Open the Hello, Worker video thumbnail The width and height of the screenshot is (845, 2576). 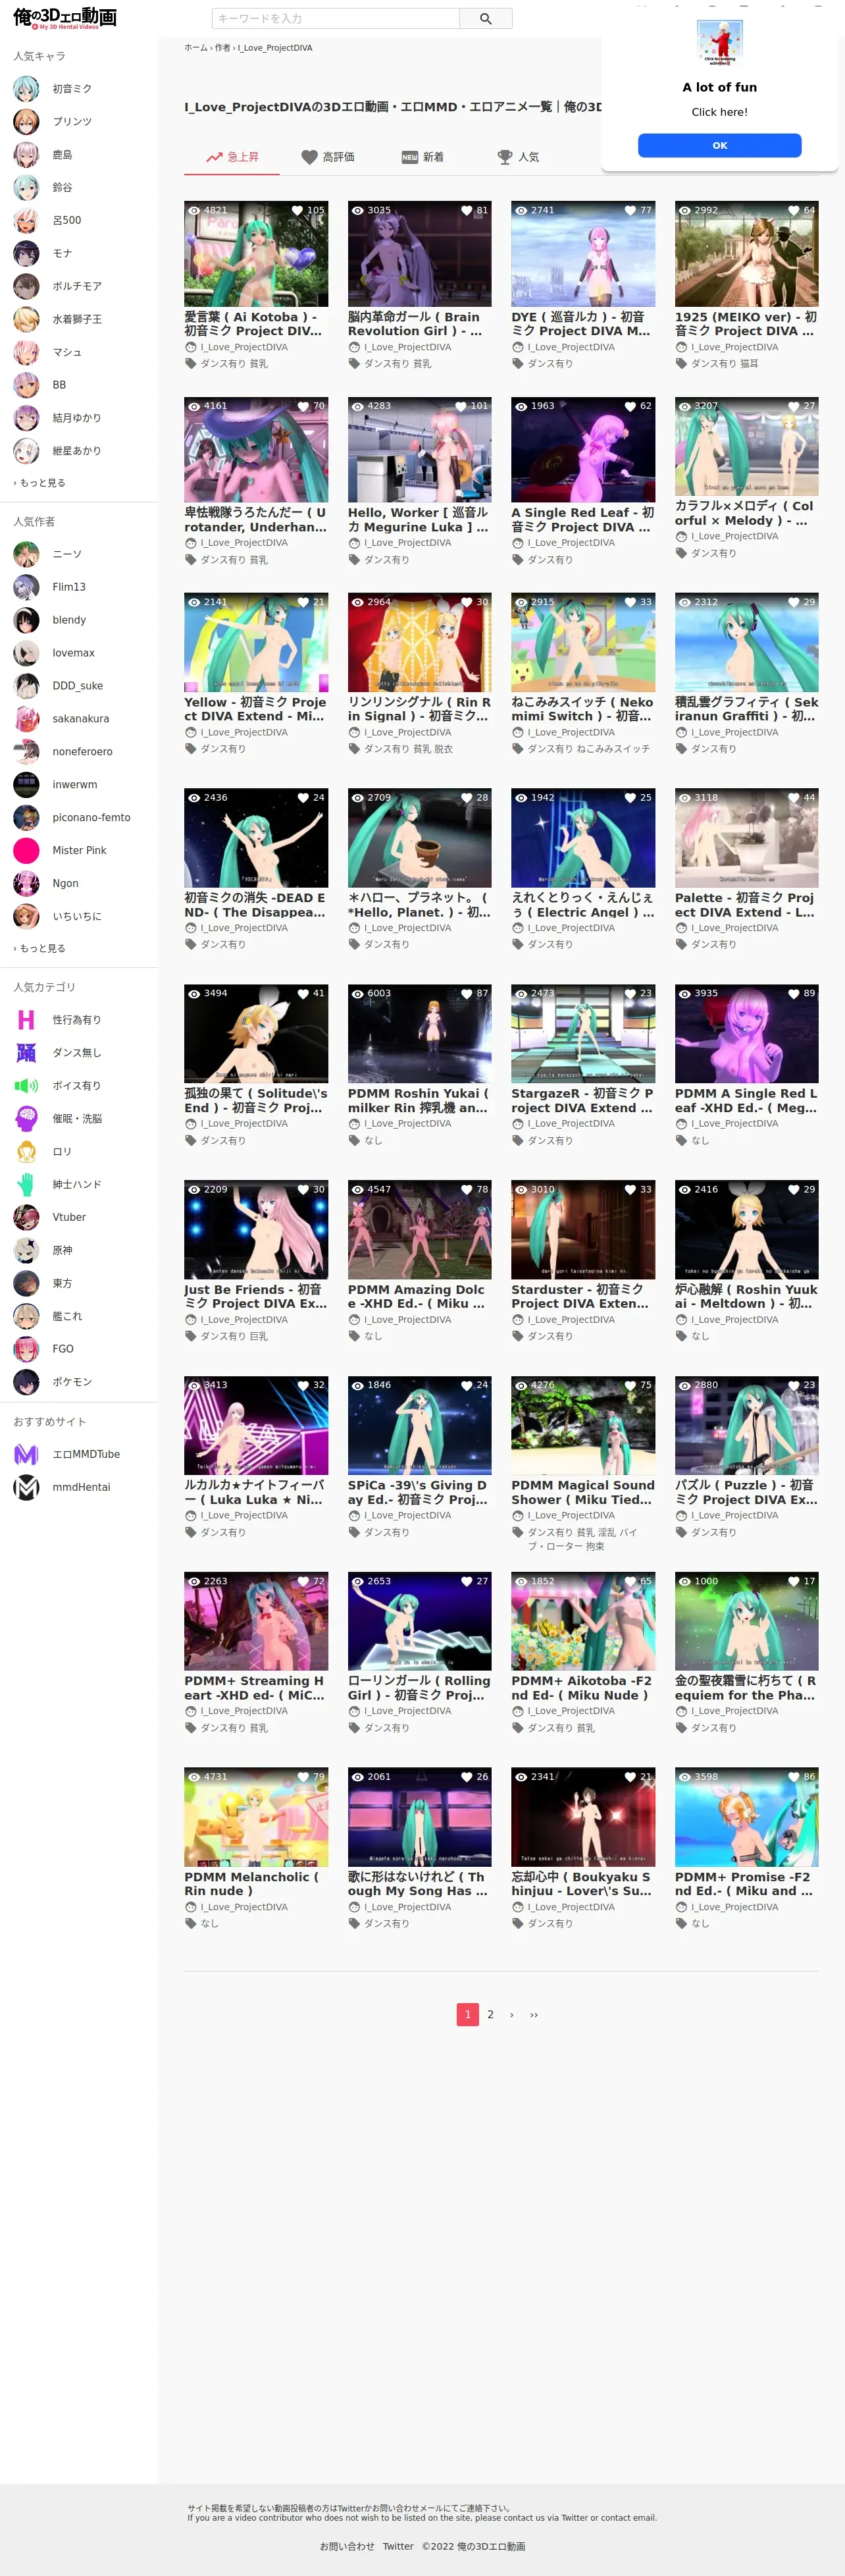(419, 450)
